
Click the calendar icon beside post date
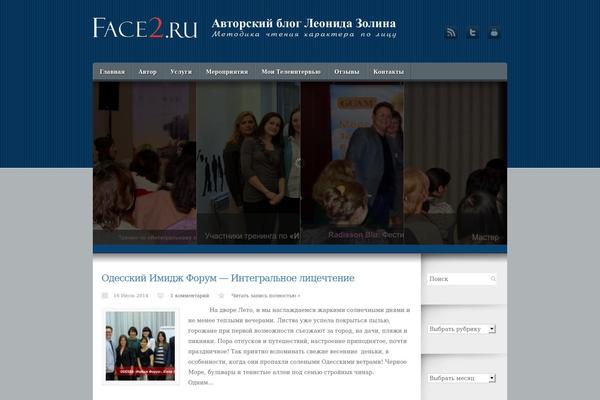[x=104, y=296]
